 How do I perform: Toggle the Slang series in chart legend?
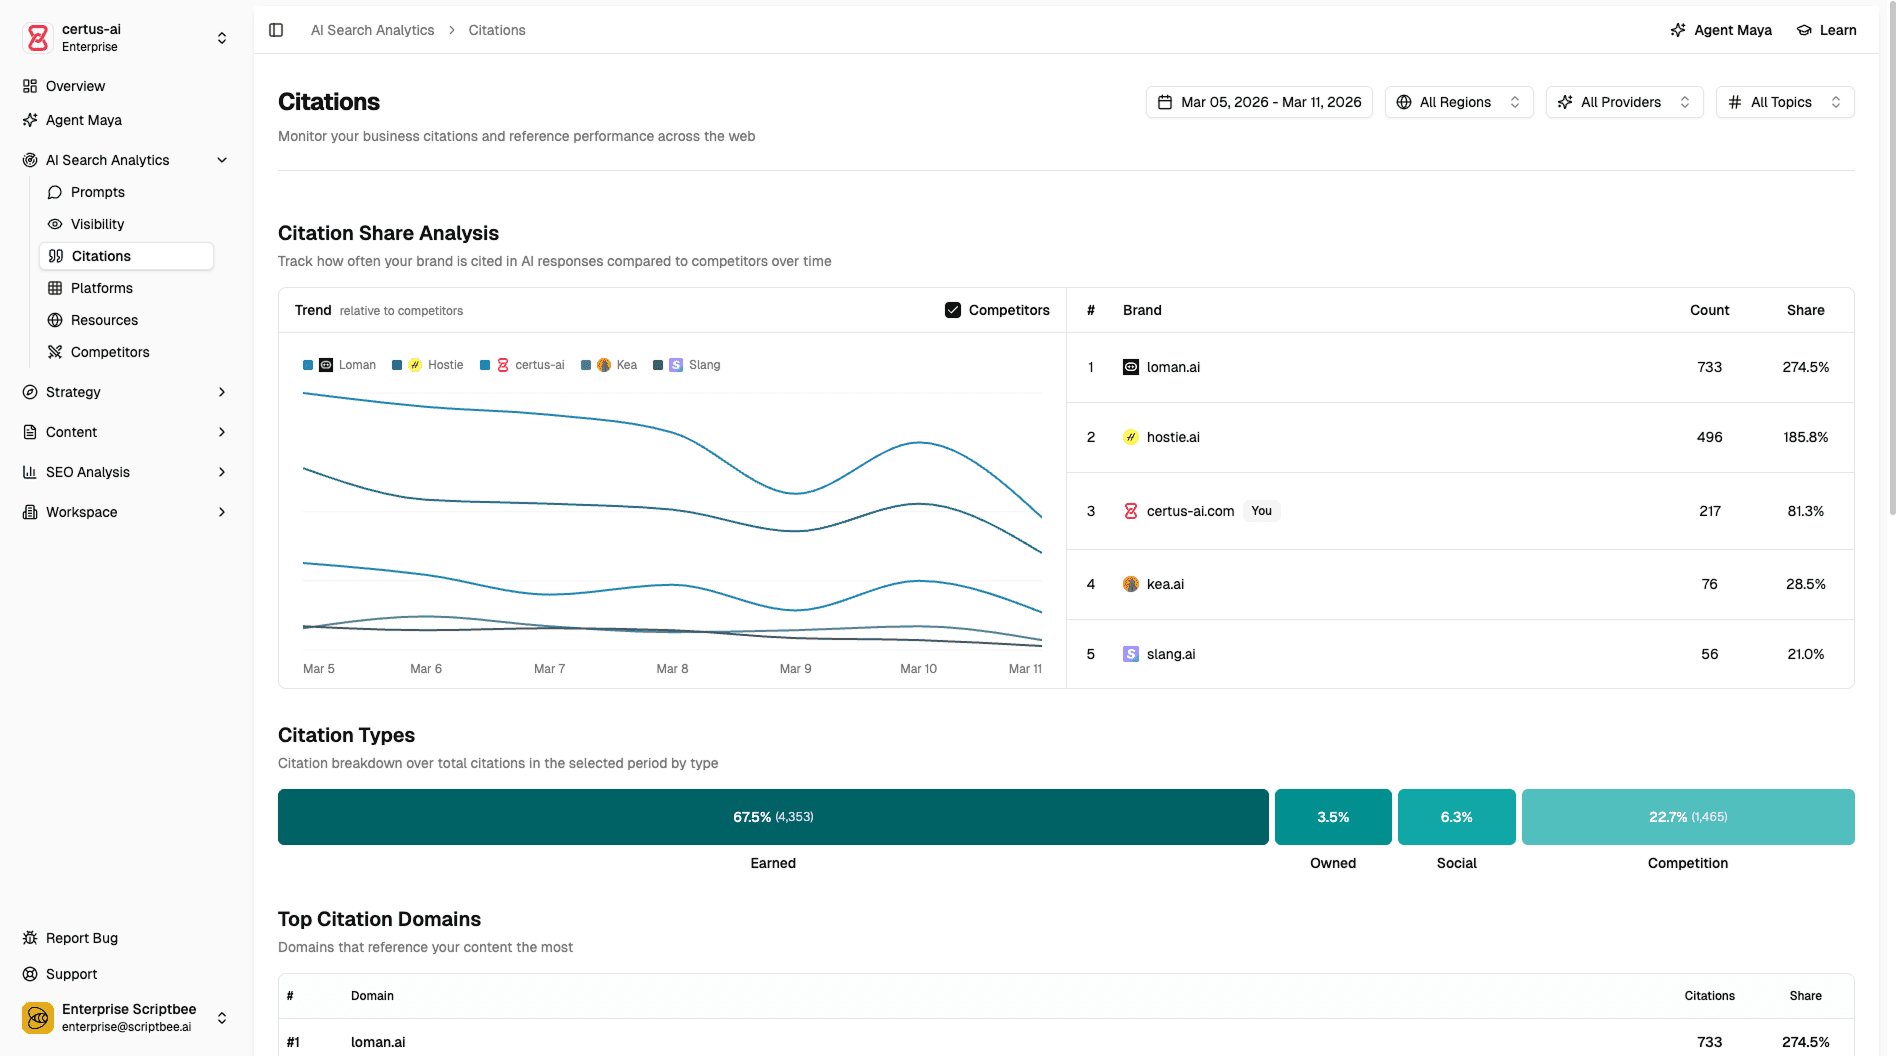click(686, 365)
